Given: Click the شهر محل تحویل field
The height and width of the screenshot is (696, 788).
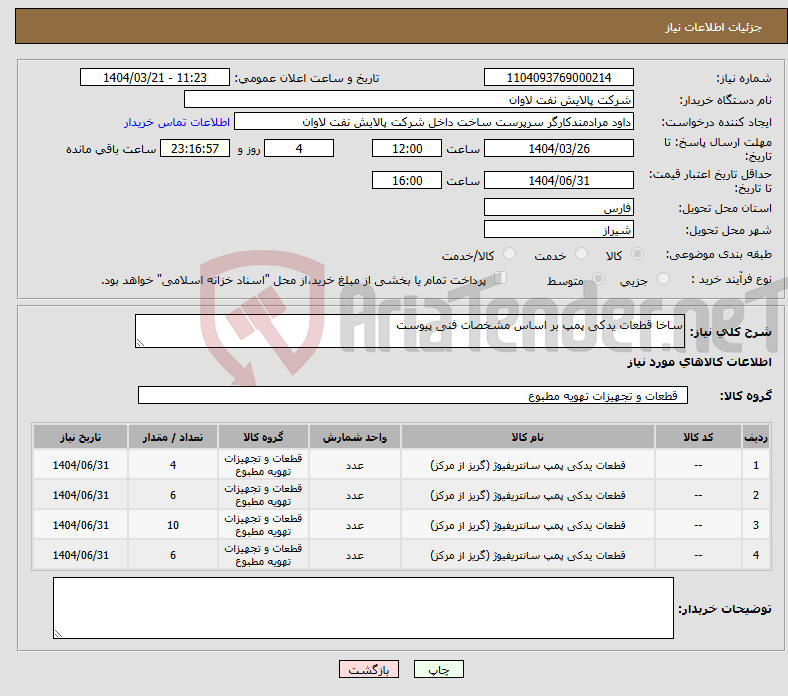Looking at the screenshot, I should [558, 230].
